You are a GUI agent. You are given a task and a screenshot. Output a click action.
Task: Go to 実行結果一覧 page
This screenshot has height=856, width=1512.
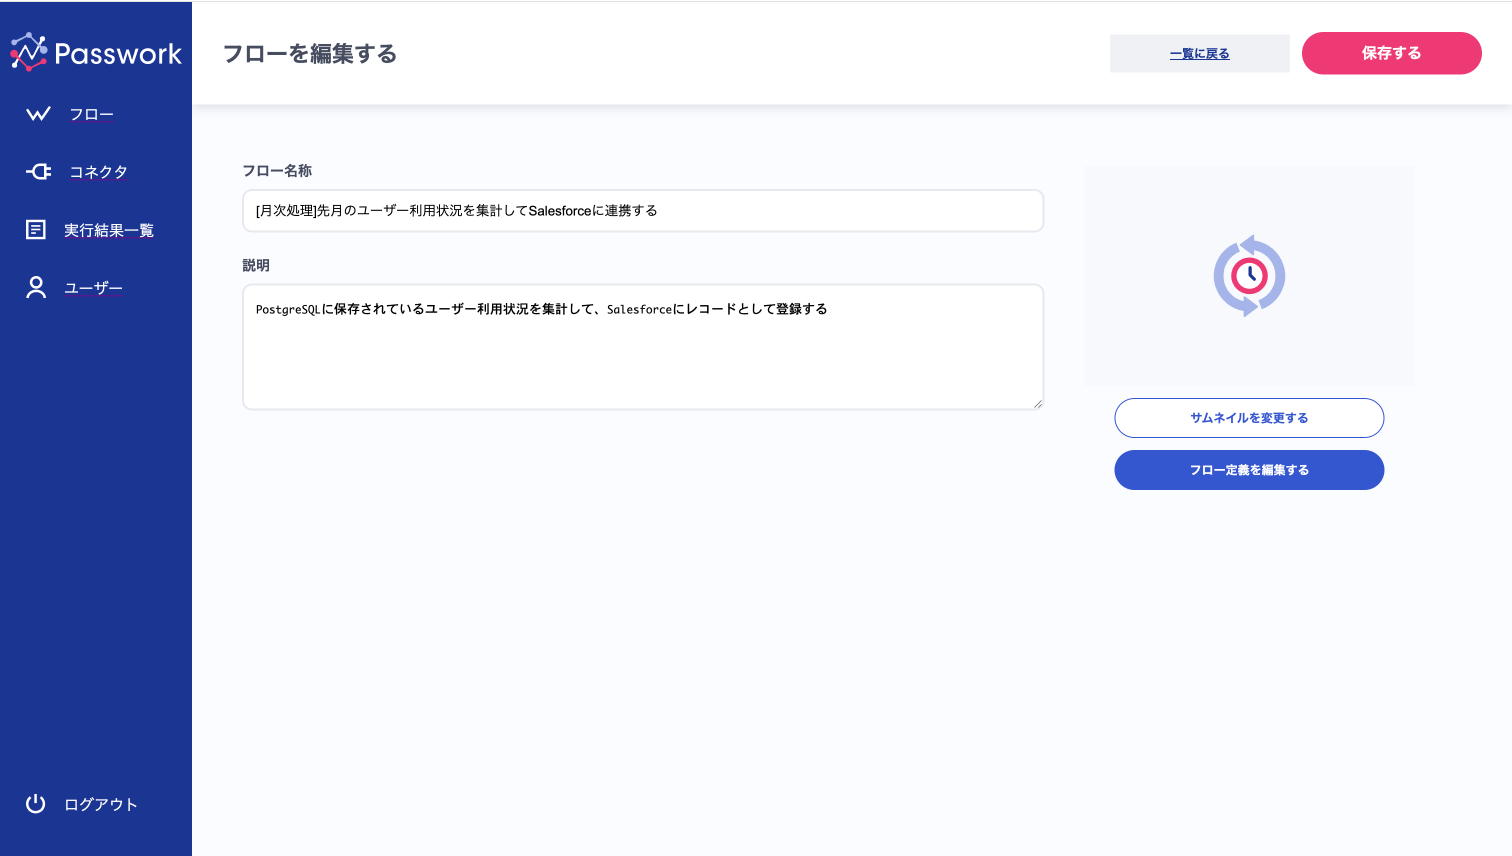[x=108, y=231]
